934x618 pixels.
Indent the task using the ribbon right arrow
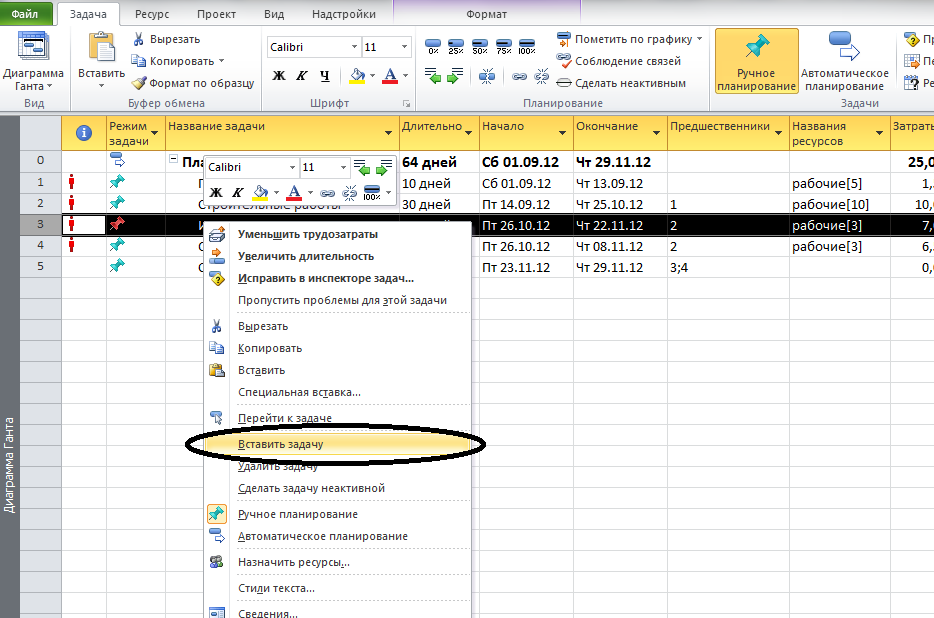(x=455, y=76)
